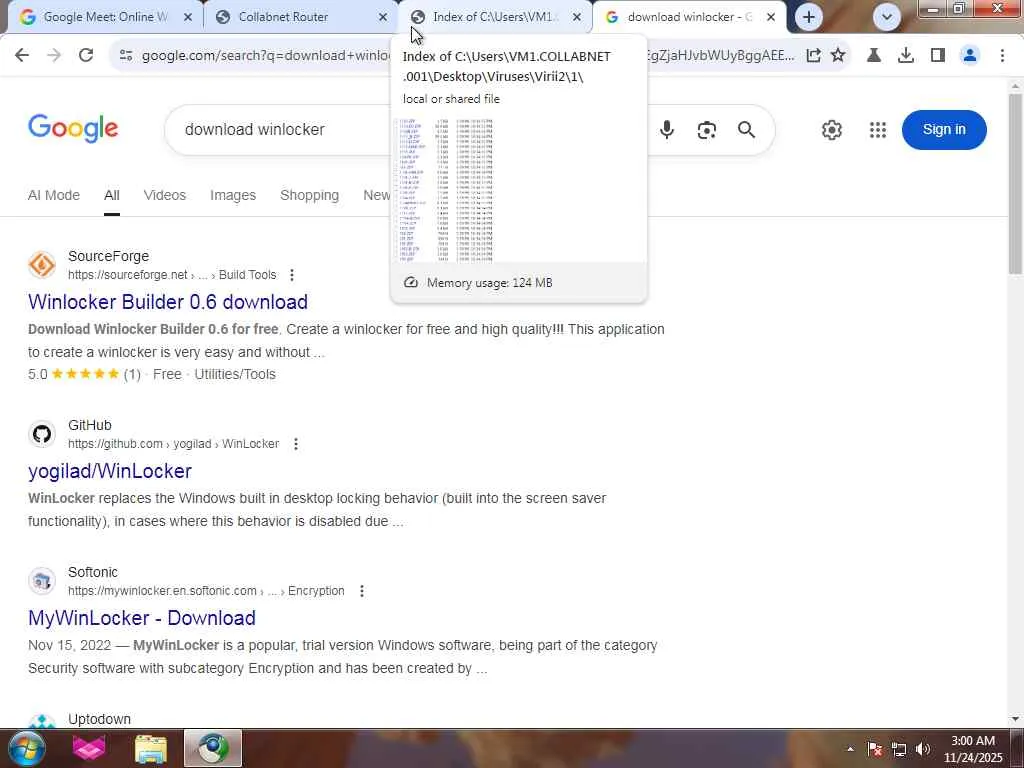Go back using the browser back arrow
Image resolution: width=1024 pixels, height=768 pixels.
(x=22, y=56)
